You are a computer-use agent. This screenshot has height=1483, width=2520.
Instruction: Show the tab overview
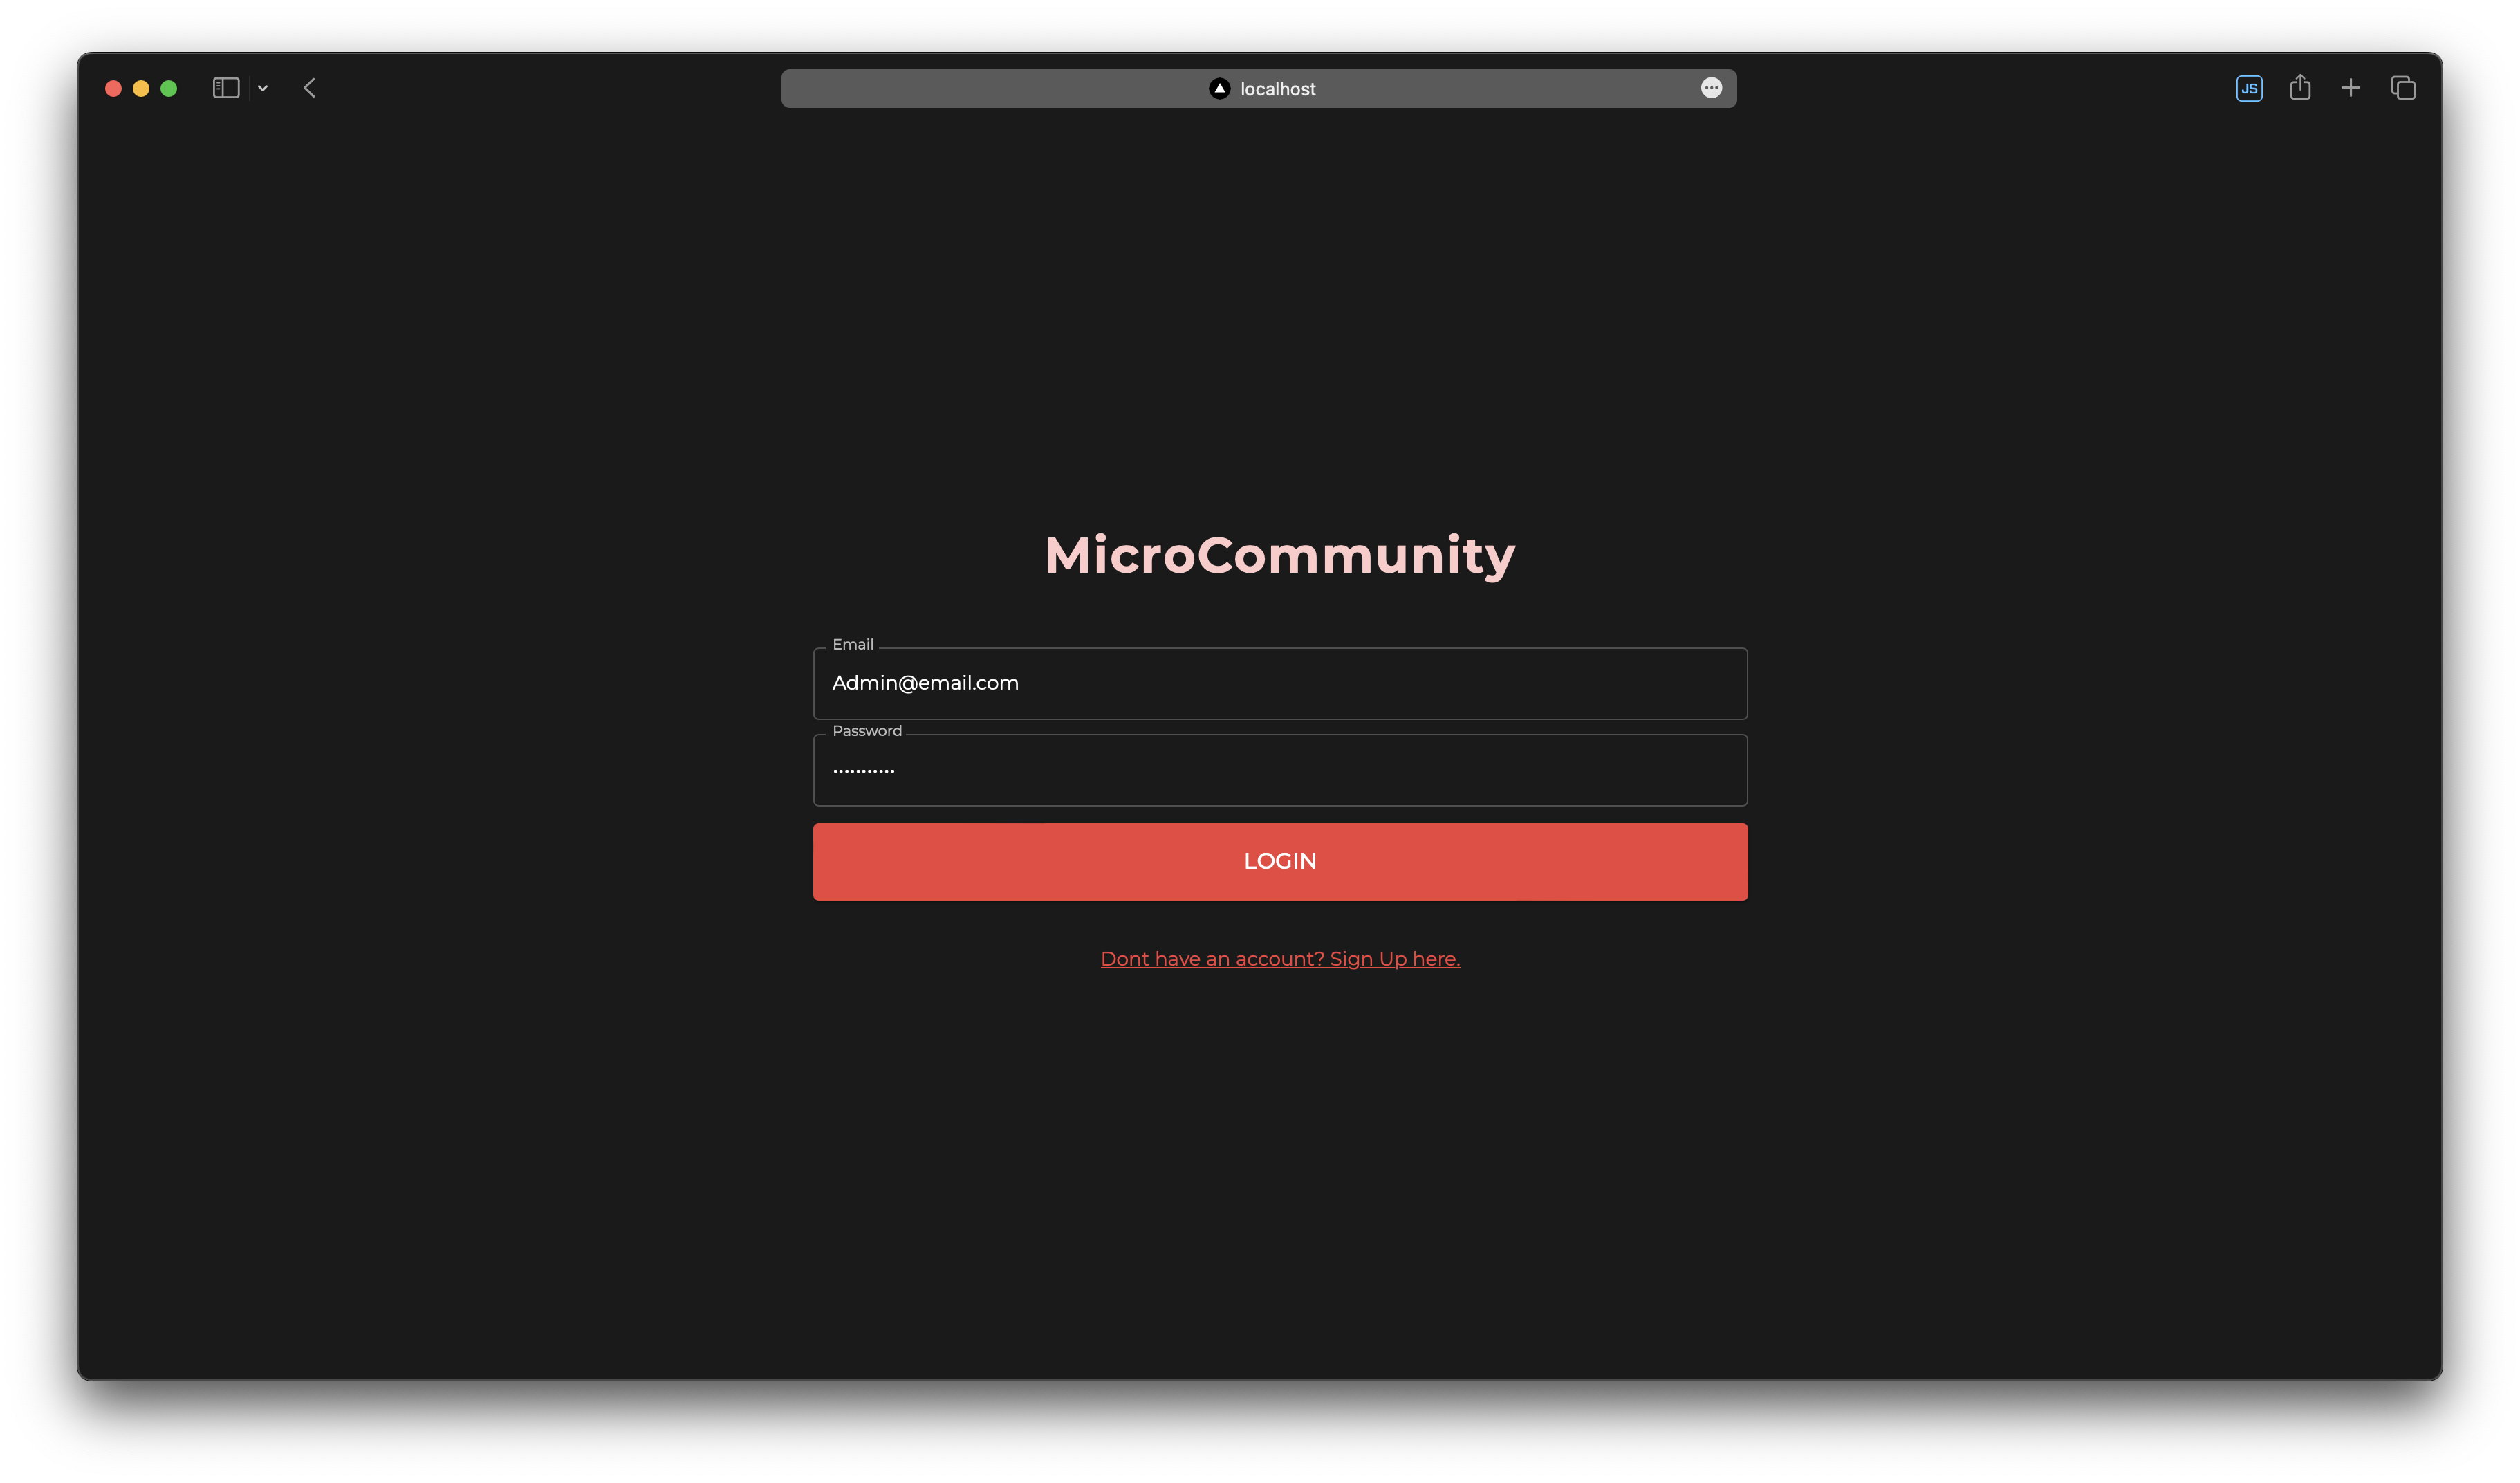coord(2403,88)
